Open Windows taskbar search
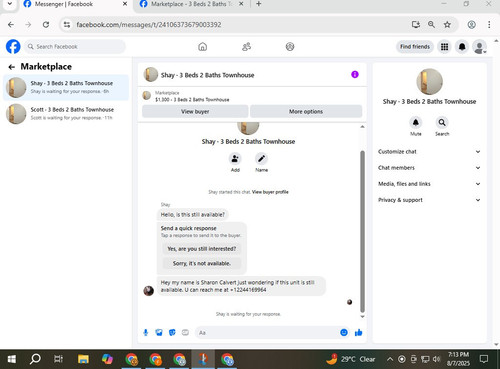 [x=35, y=359]
